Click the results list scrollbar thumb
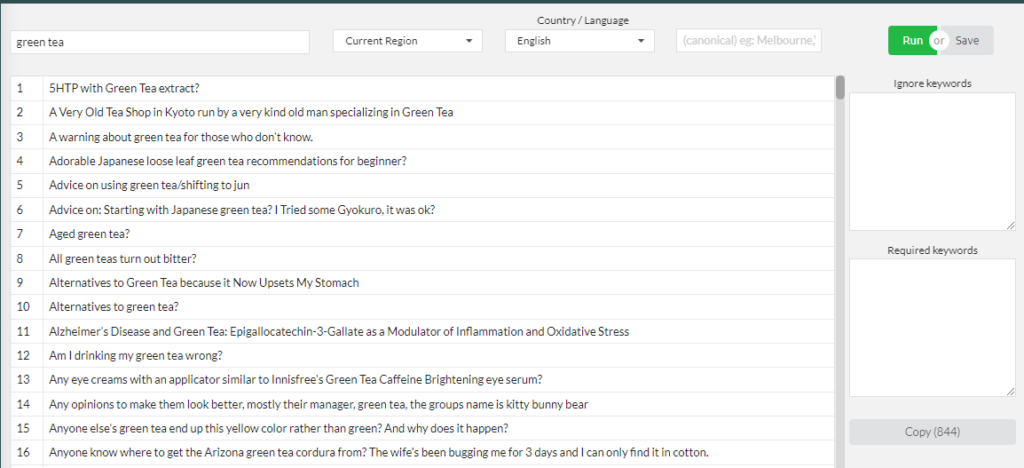 [x=840, y=87]
